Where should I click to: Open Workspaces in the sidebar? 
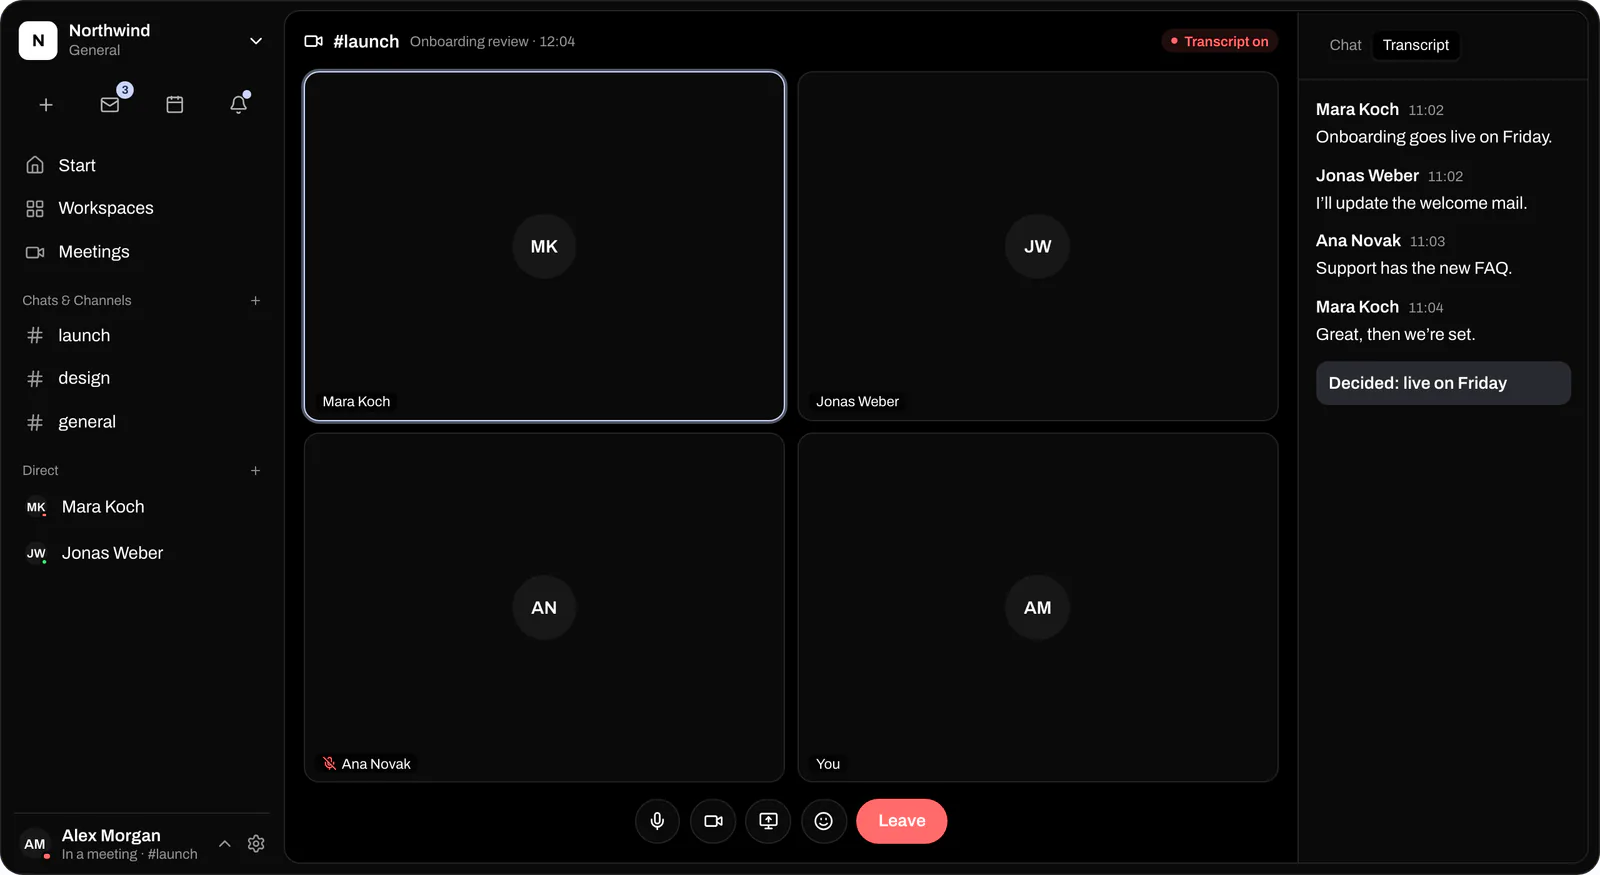coord(142,208)
